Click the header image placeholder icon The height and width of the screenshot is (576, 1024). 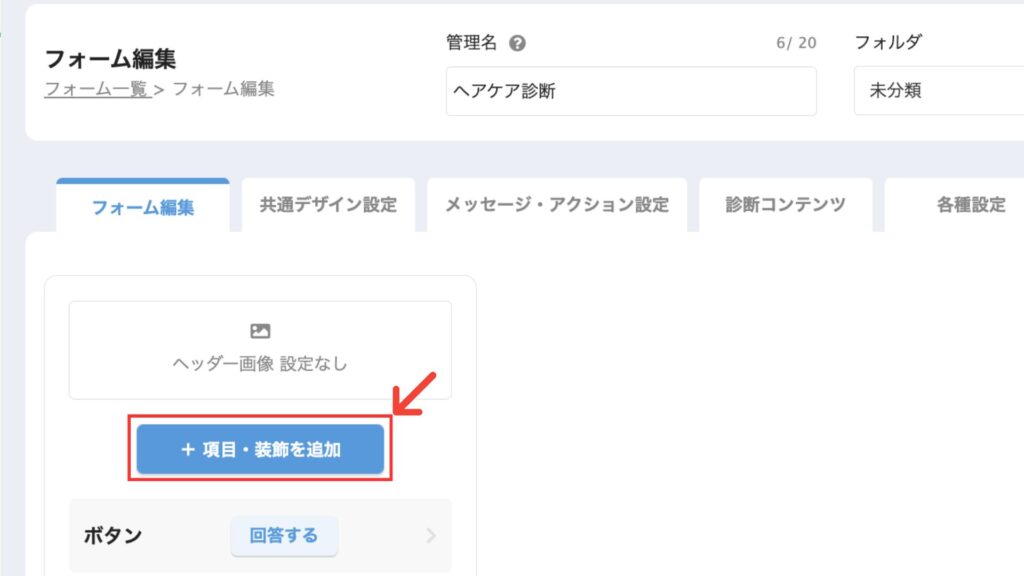pos(260,331)
